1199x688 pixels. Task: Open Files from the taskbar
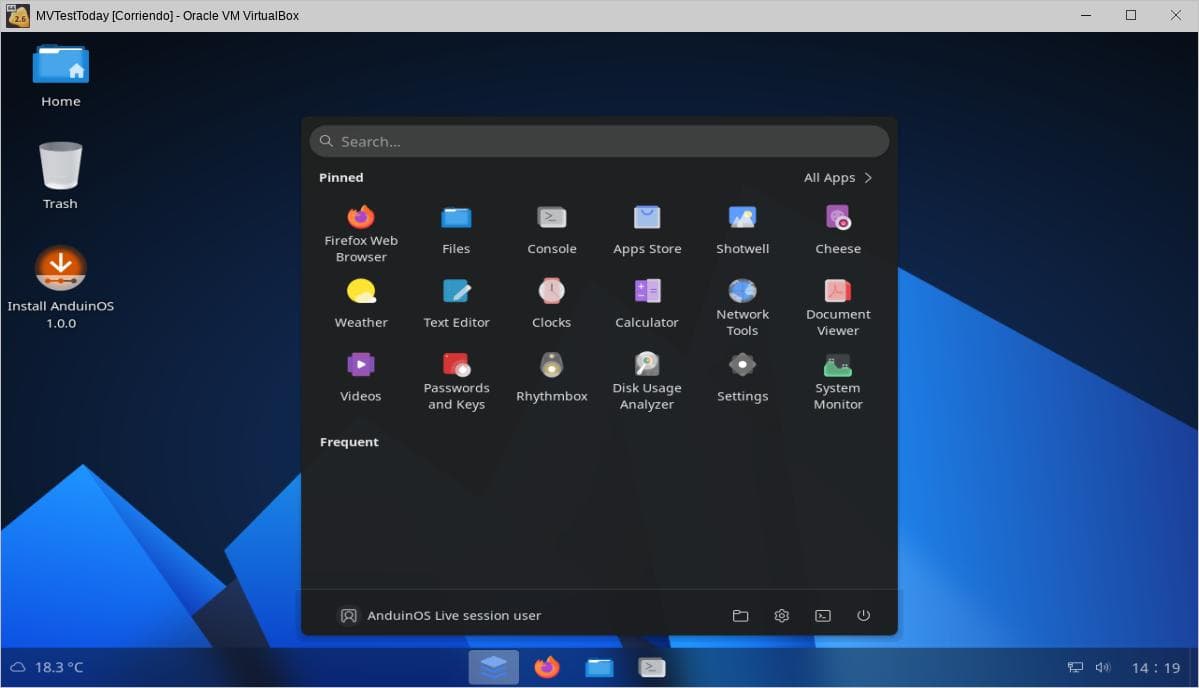coord(600,667)
